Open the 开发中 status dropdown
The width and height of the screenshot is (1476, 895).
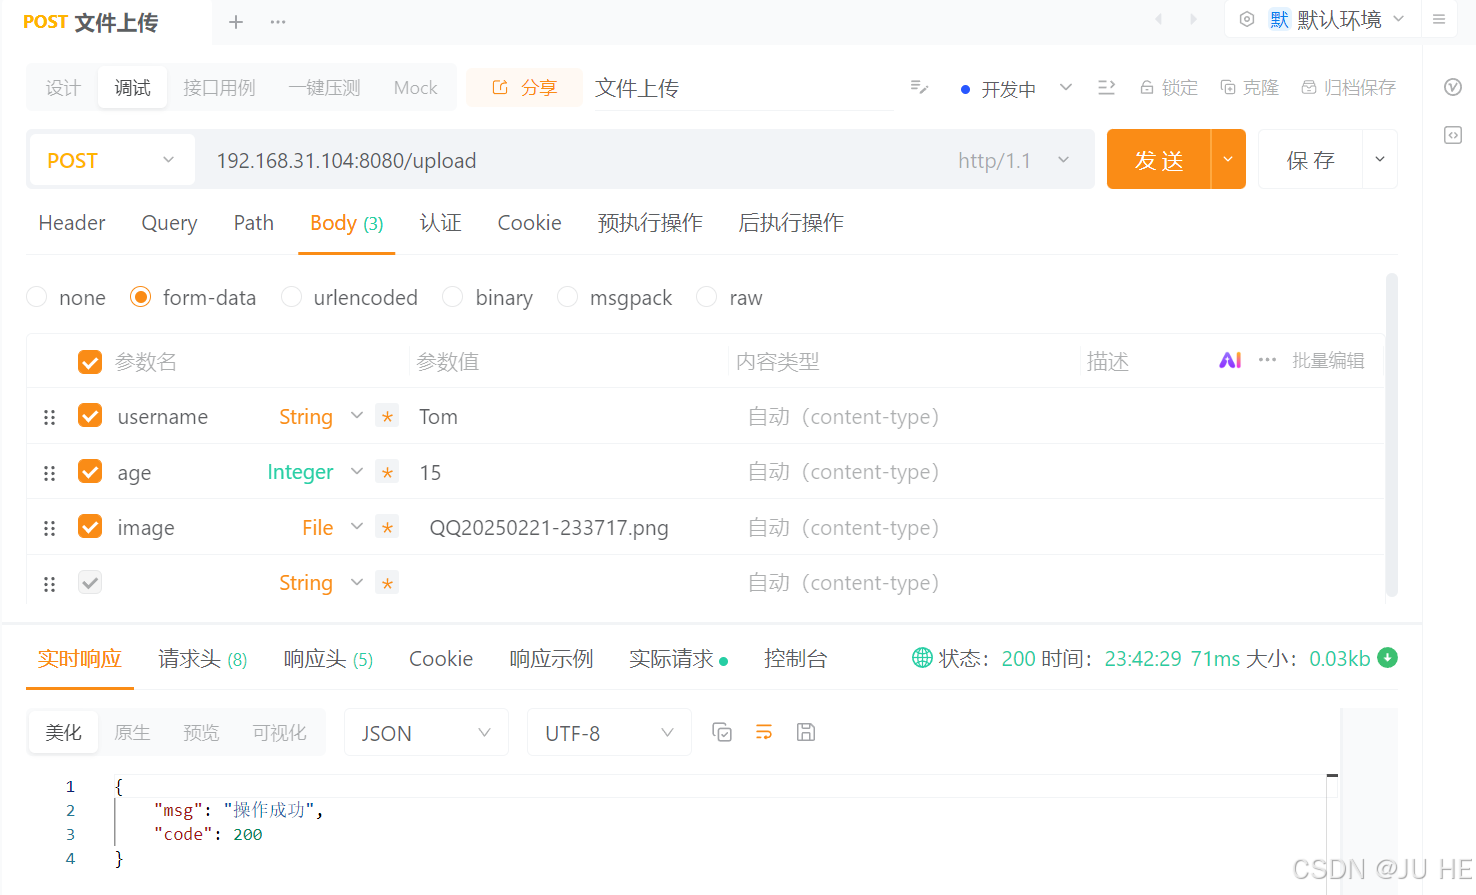coord(1016,89)
